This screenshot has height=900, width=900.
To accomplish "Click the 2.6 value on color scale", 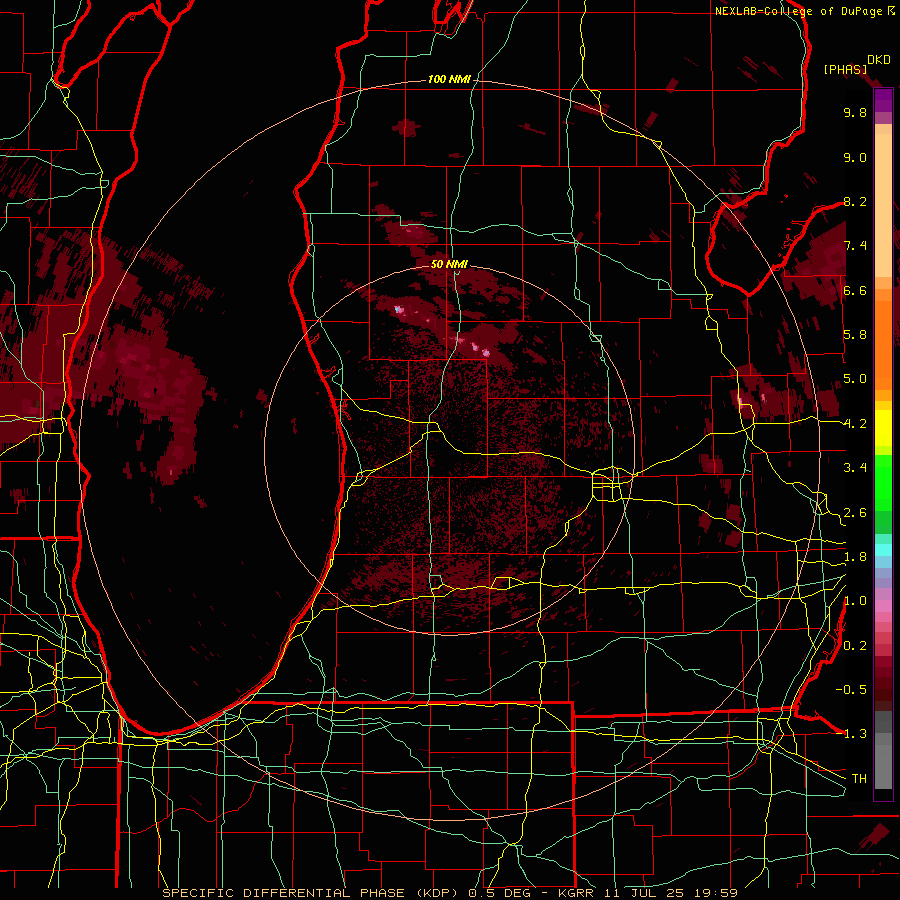I will click(x=855, y=513).
